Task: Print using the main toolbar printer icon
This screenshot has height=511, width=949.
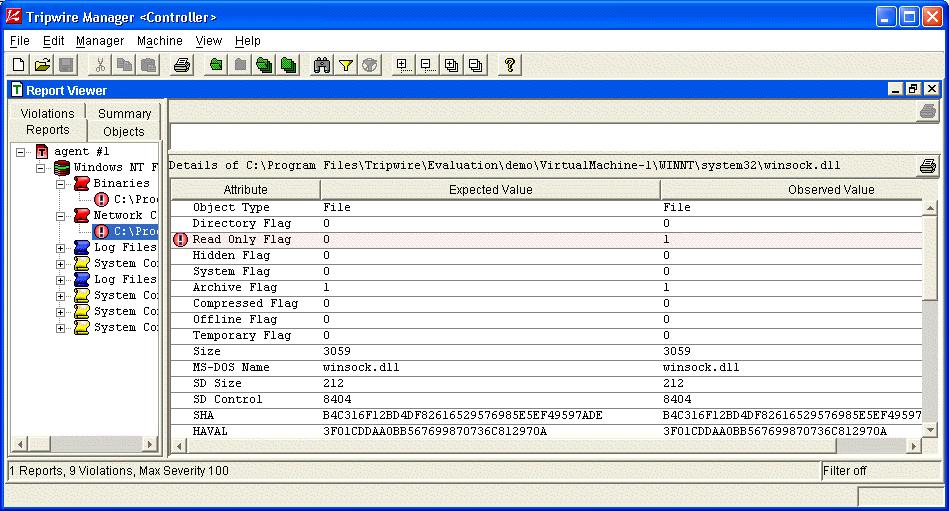Action: coord(182,65)
